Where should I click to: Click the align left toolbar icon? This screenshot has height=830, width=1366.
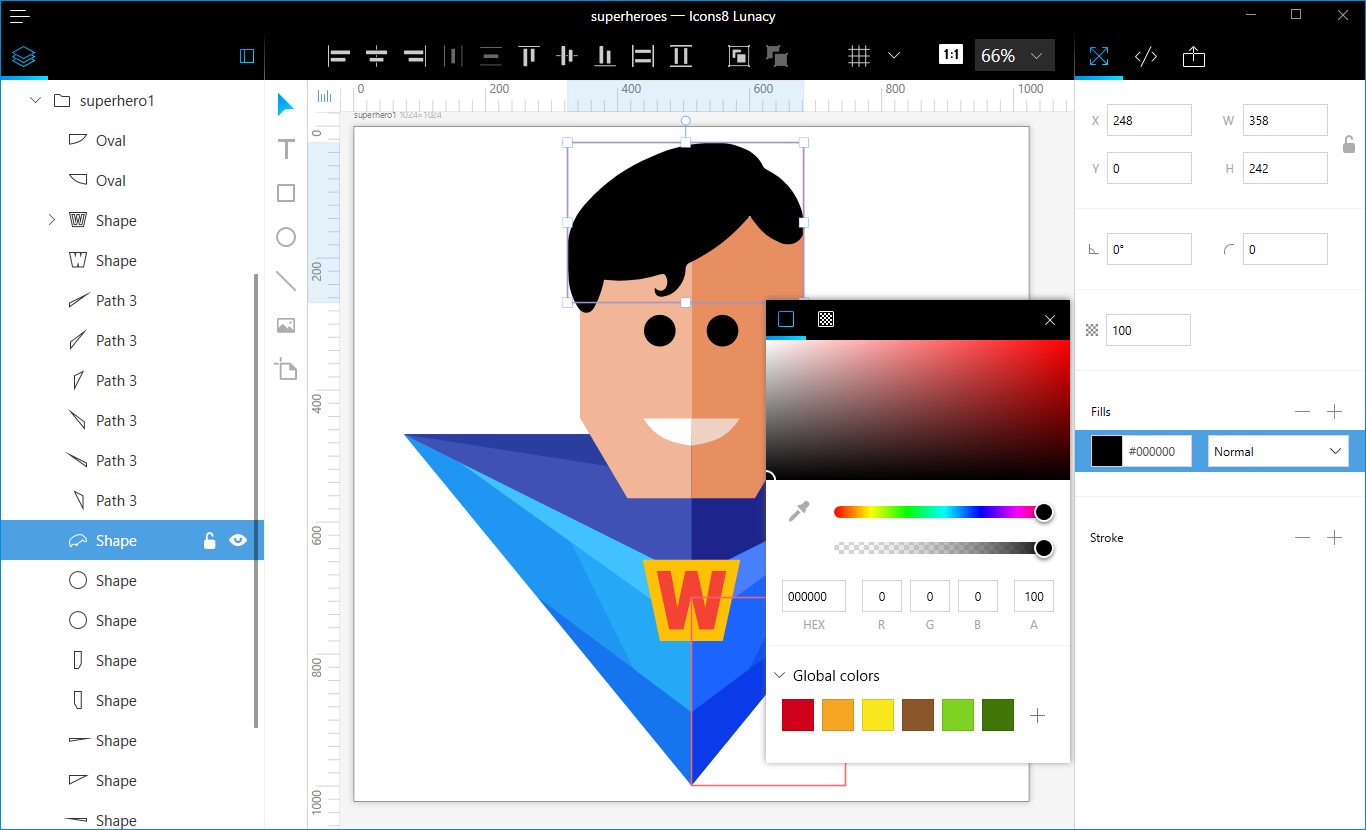click(339, 57)
